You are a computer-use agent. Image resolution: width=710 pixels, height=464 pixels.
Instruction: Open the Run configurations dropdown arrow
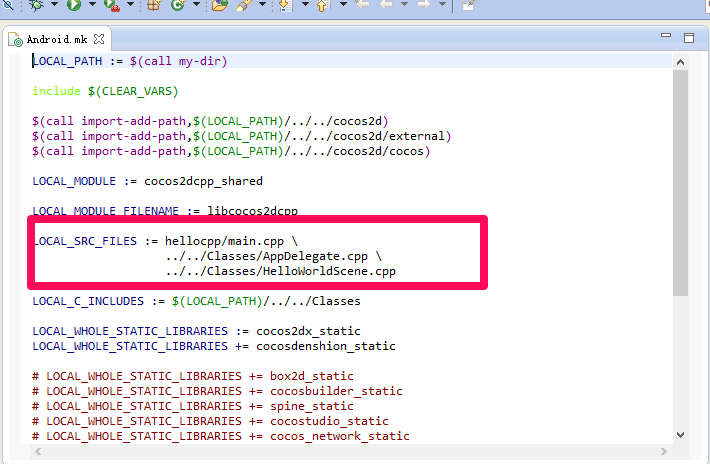coord(92,5)
